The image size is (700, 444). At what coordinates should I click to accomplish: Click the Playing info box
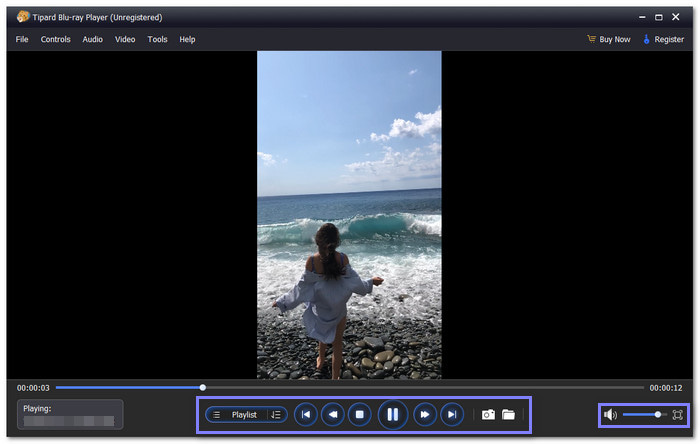click(x=70, y=415)
